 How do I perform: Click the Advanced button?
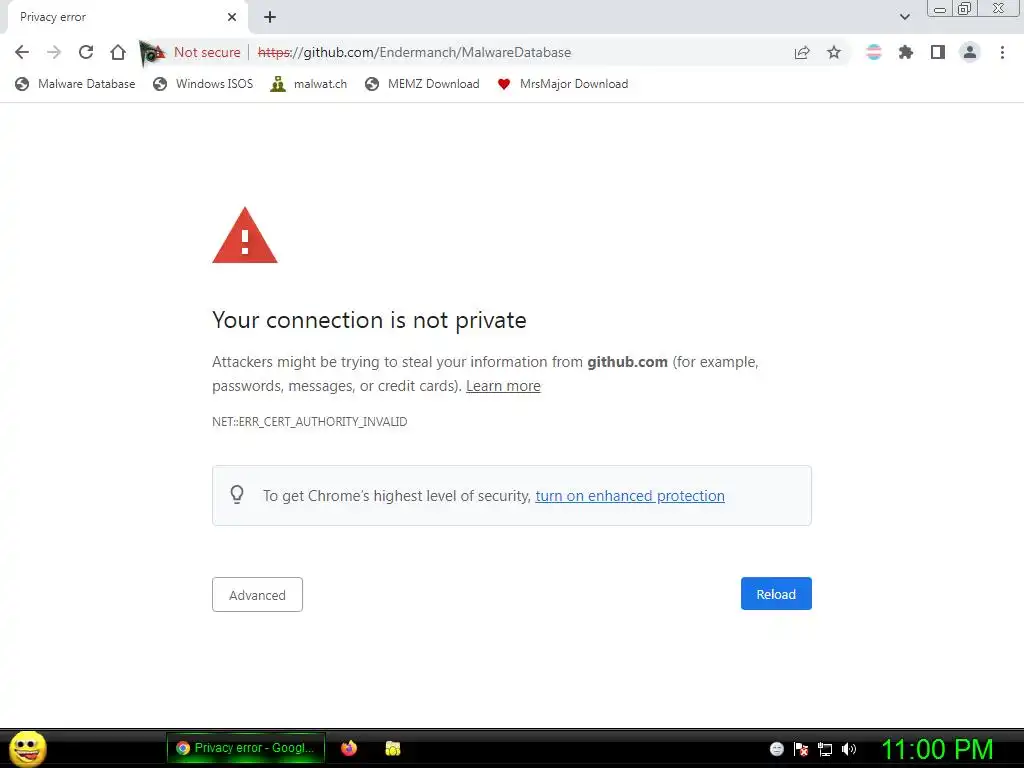point(257,594)
